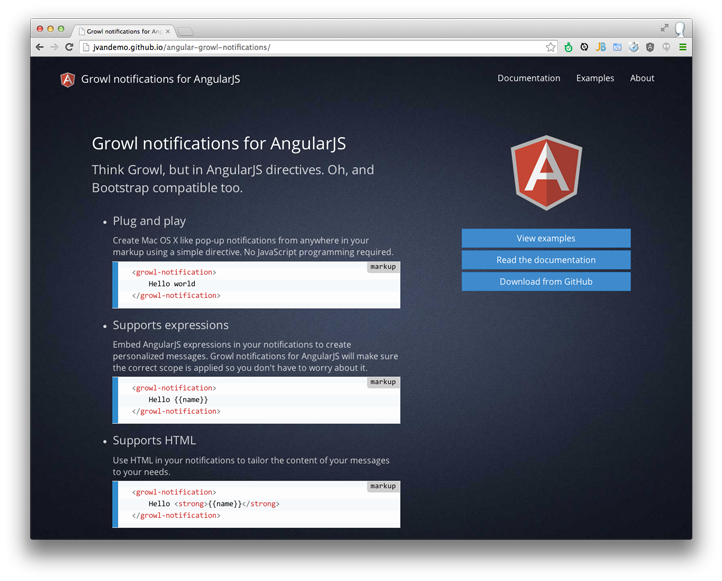Go forward with the browser arrow
Viewport: 722px width, 581px height.
(x=54, y=47)
